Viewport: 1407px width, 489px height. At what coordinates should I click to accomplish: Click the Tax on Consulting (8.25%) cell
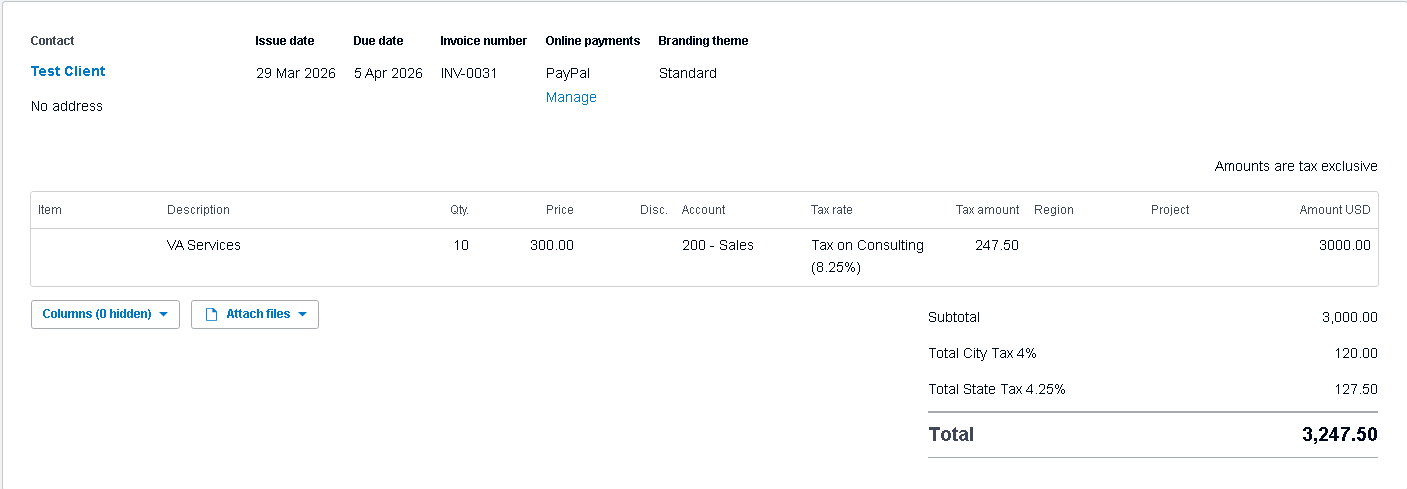click(867, 256)
